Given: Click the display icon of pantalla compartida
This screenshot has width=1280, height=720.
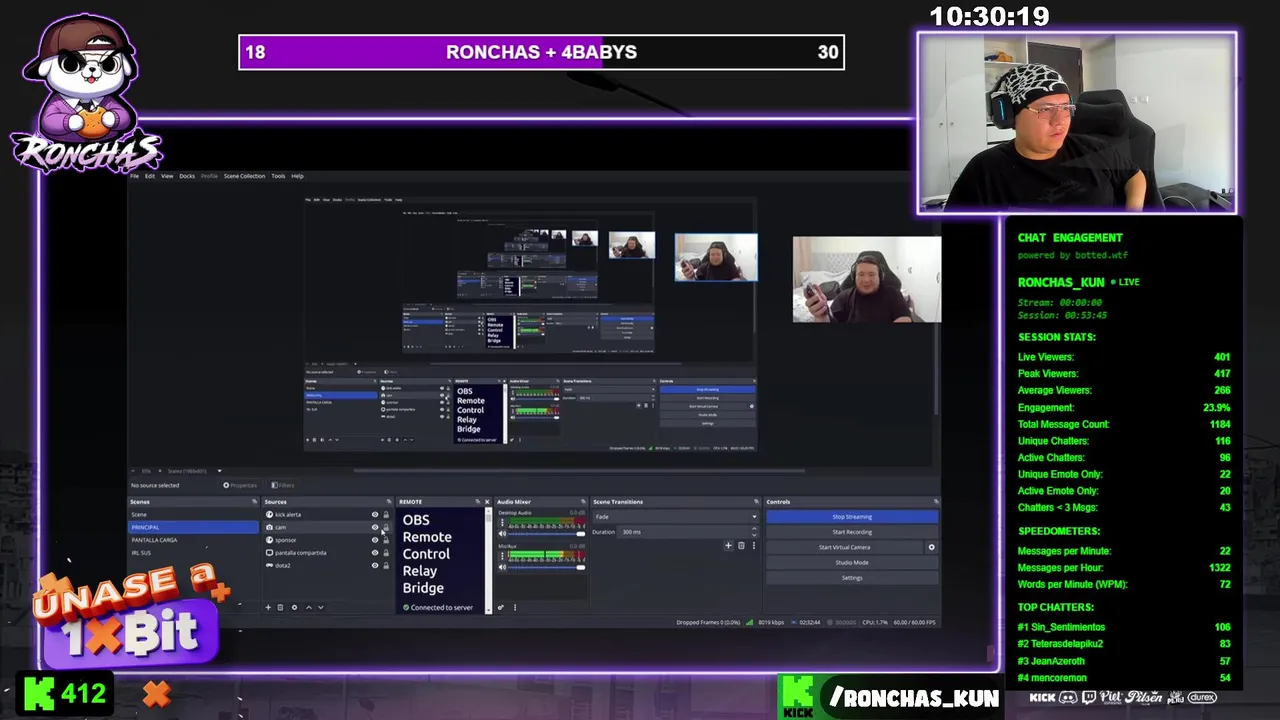Looking at the screenshot, I should coord(269,553).
